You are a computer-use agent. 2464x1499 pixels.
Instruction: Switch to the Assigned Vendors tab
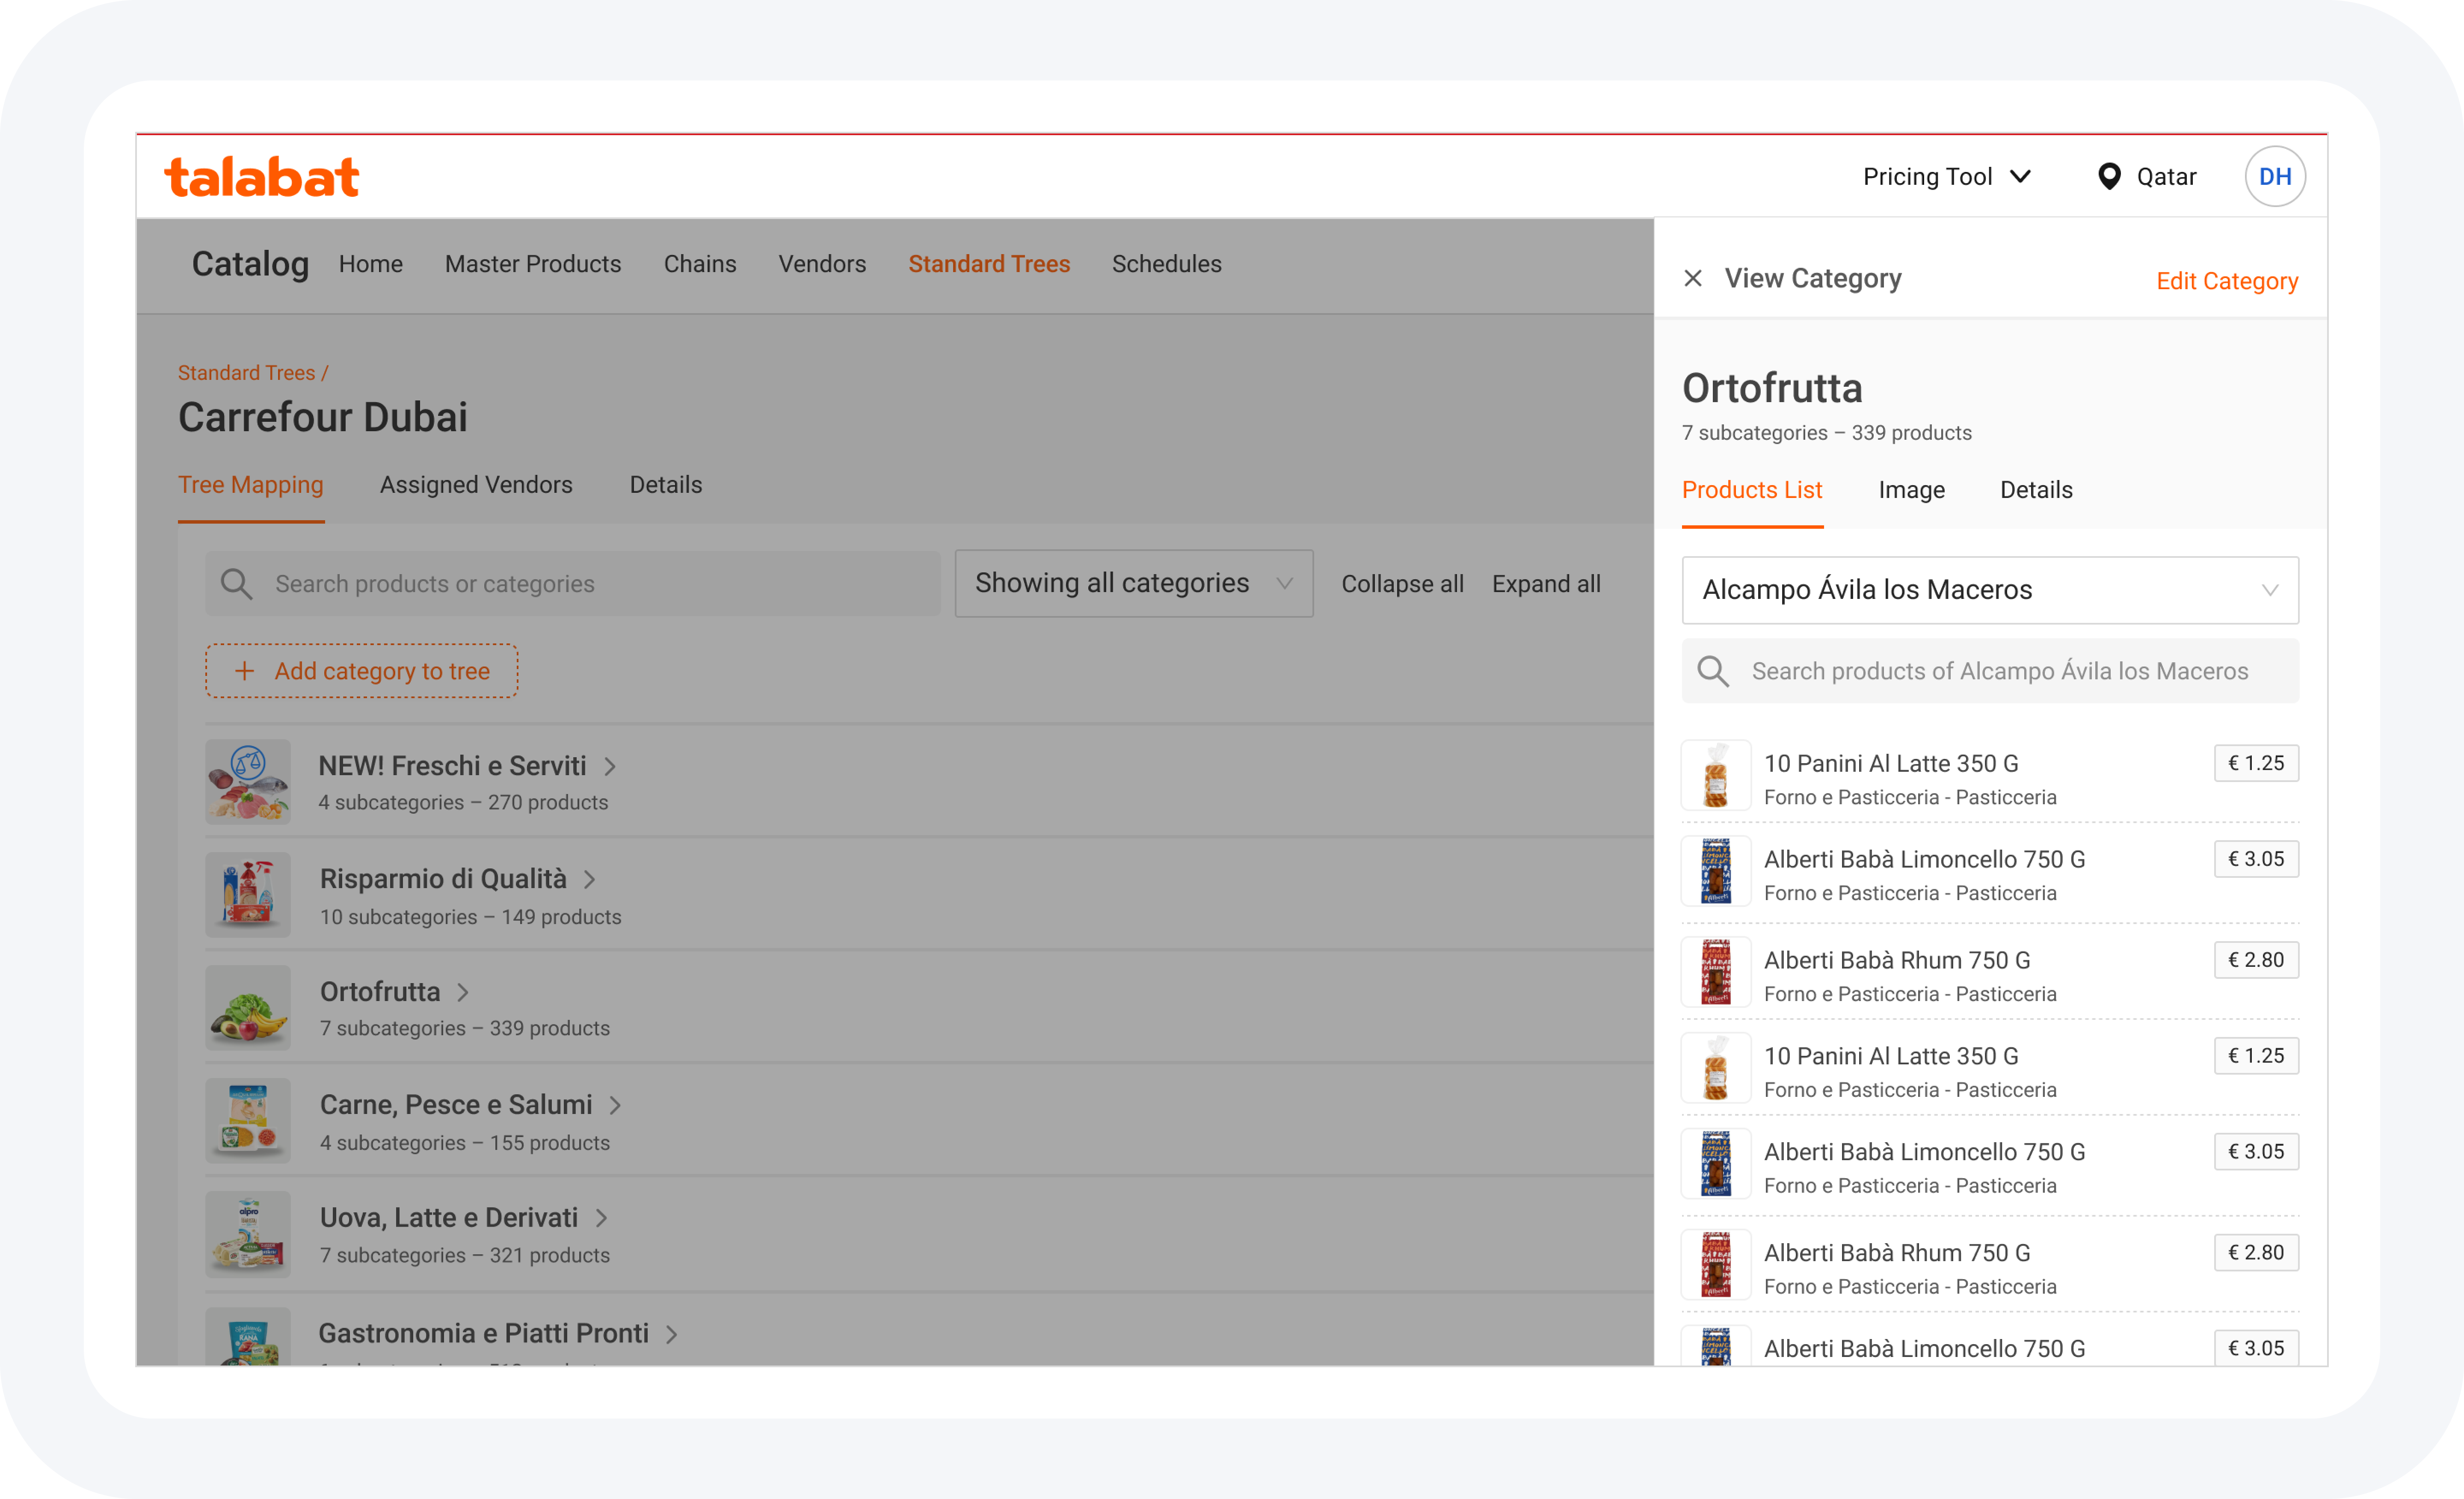pyautogui.click(x=476, y=485)
